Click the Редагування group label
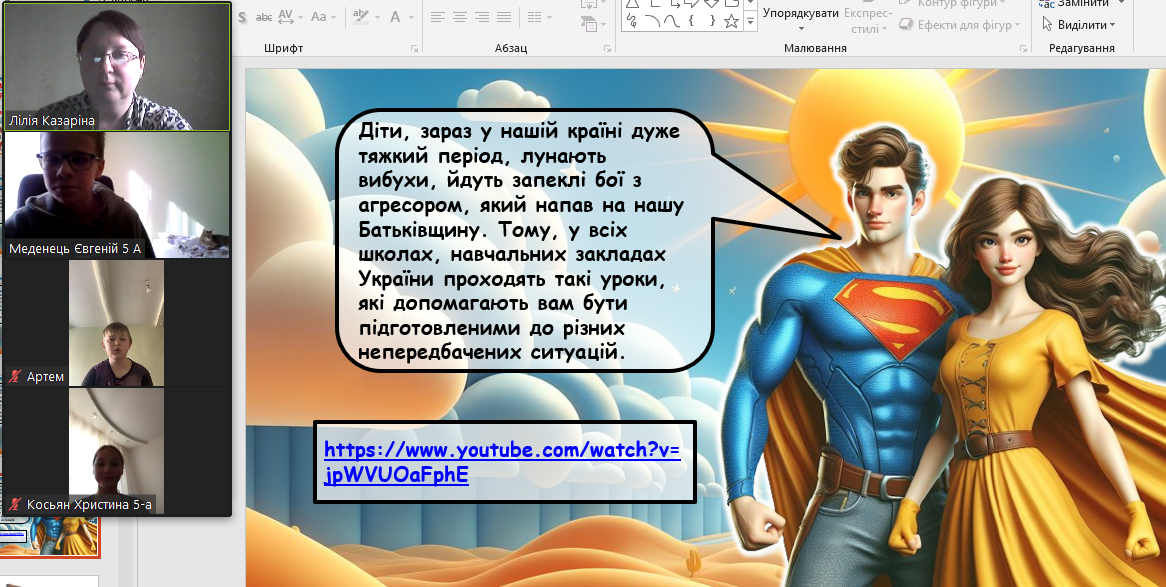The image size is (1166, 587). [x=1081, y=48]
